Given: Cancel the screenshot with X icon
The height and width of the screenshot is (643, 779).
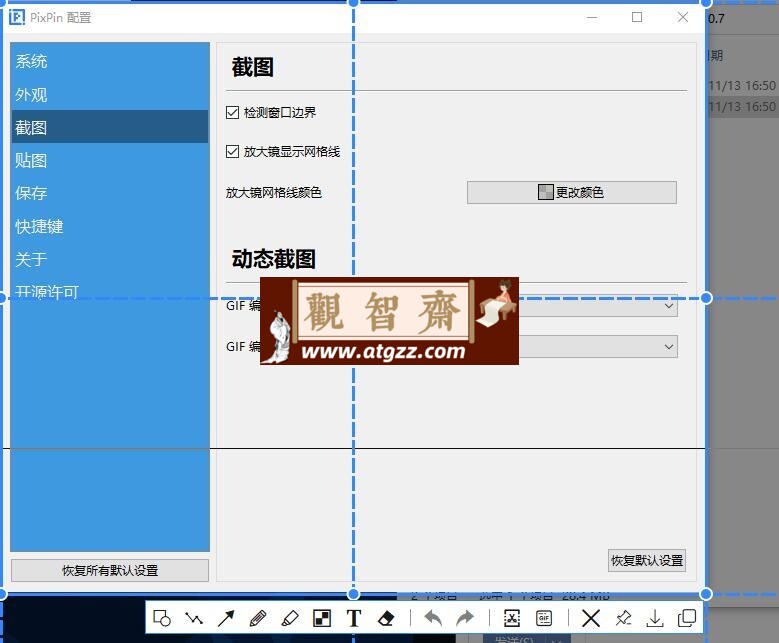Looking at the screenshot, I should pyautogui.click(x=591, y=619).
